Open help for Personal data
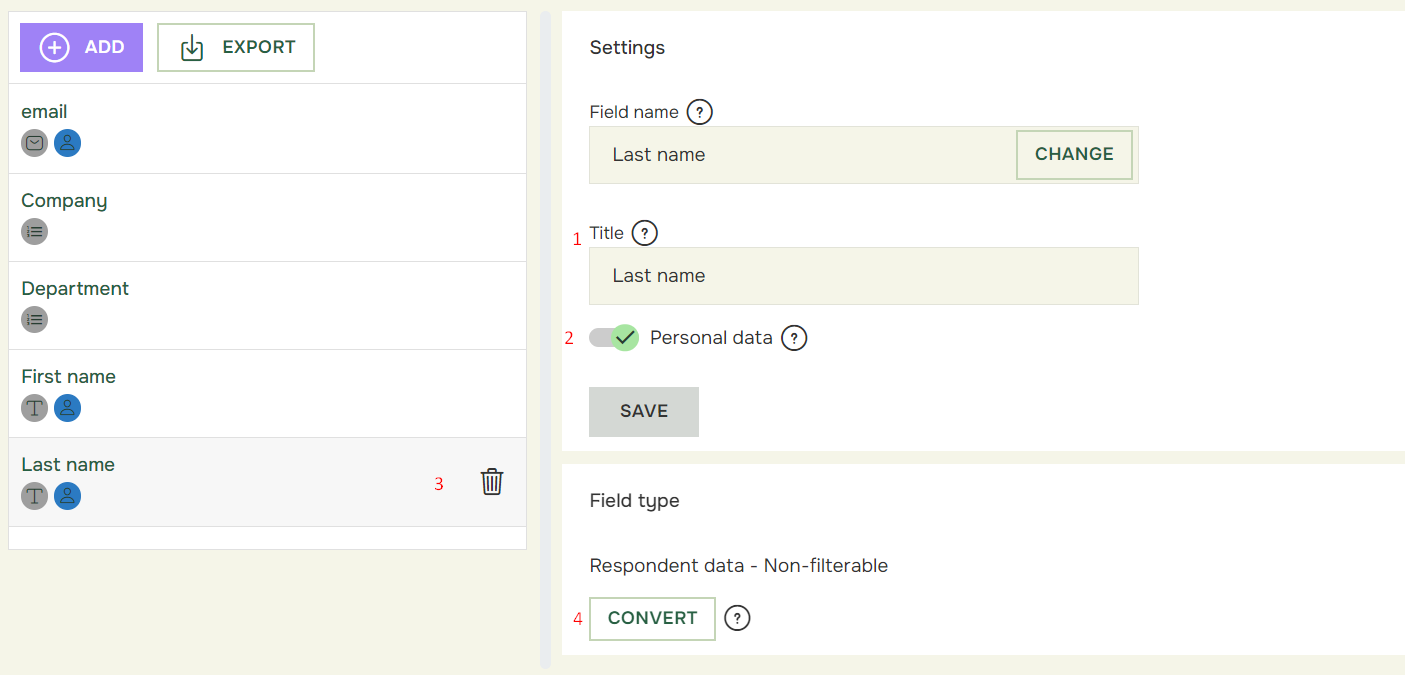This screenshot has width=1405, height=675. 794,338
